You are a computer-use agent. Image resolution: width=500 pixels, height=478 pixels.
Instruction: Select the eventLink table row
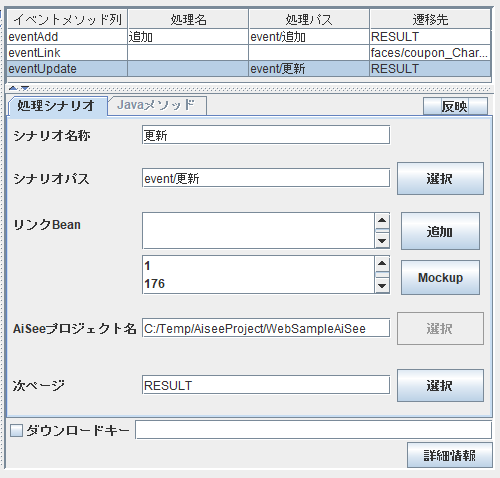pyautogui.click(x=249, y=53)
